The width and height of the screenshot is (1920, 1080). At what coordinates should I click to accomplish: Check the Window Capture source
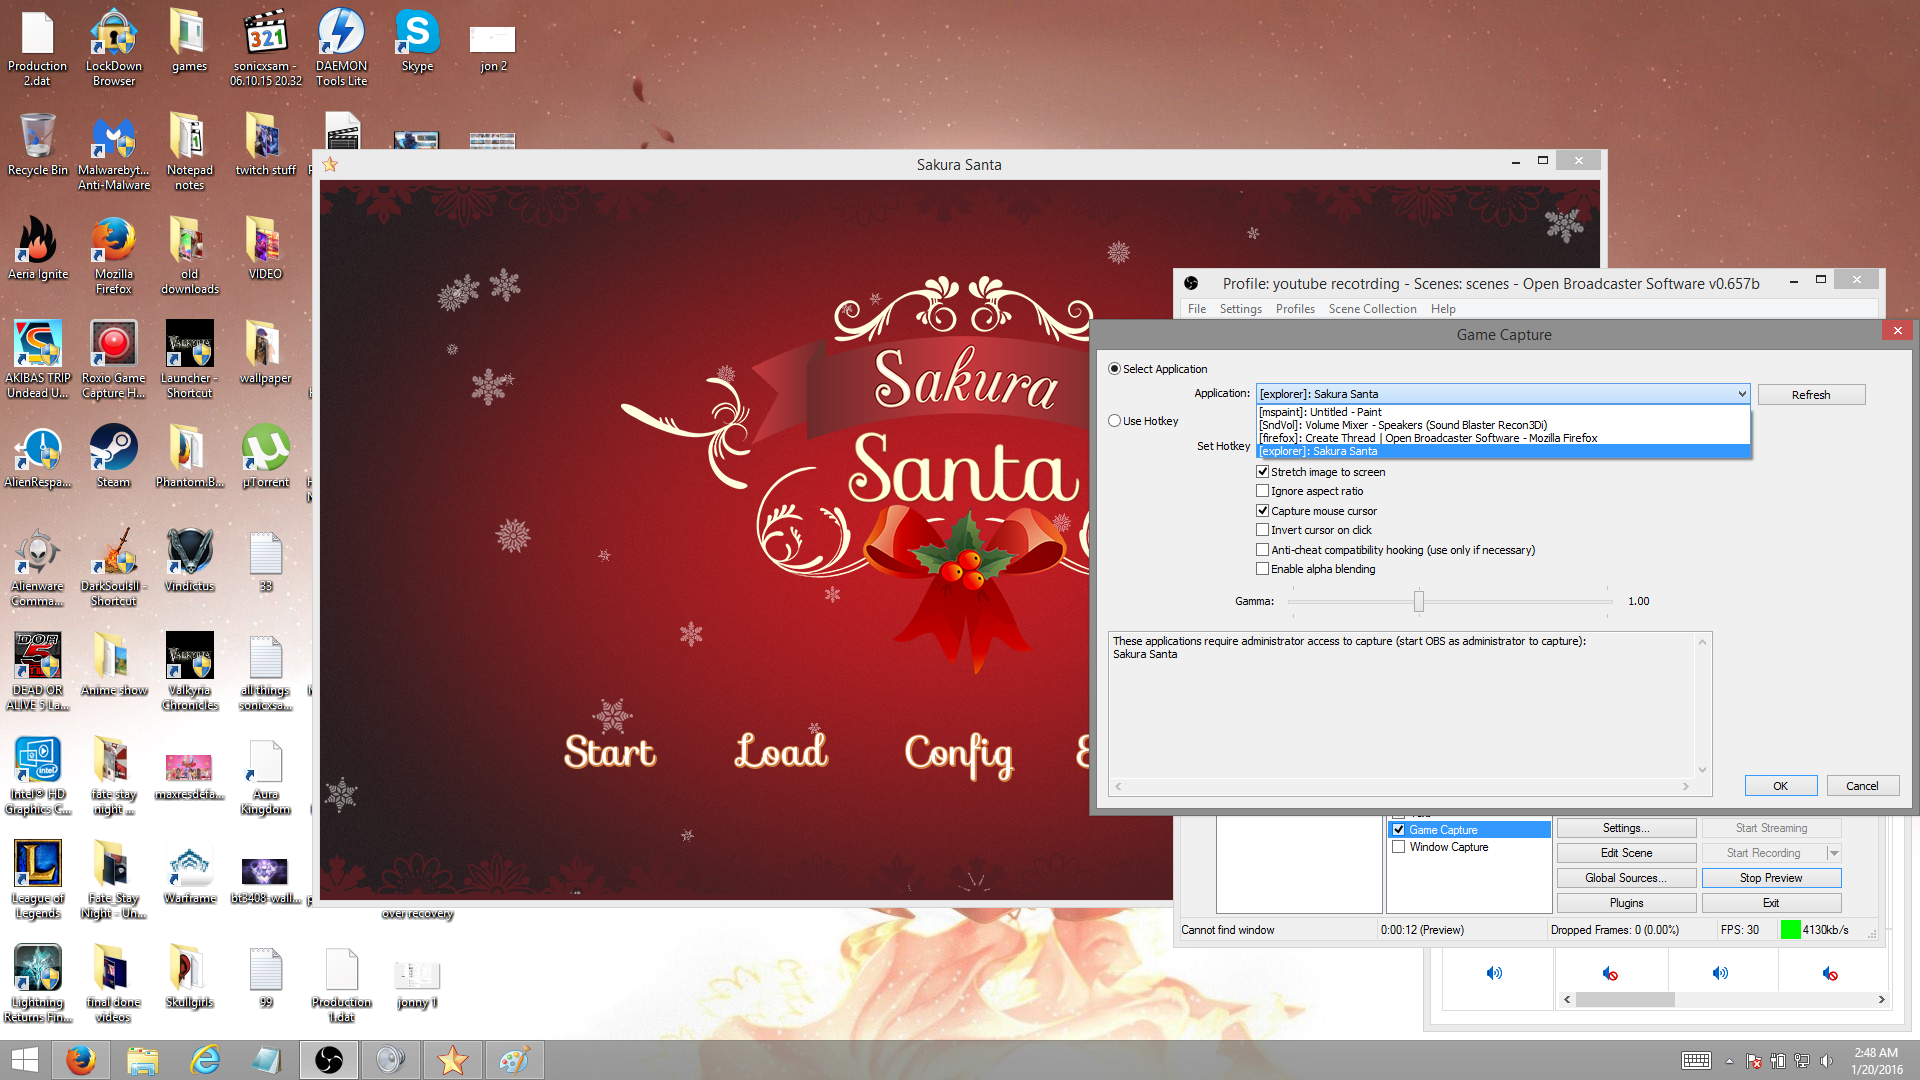pos(1398,847)
